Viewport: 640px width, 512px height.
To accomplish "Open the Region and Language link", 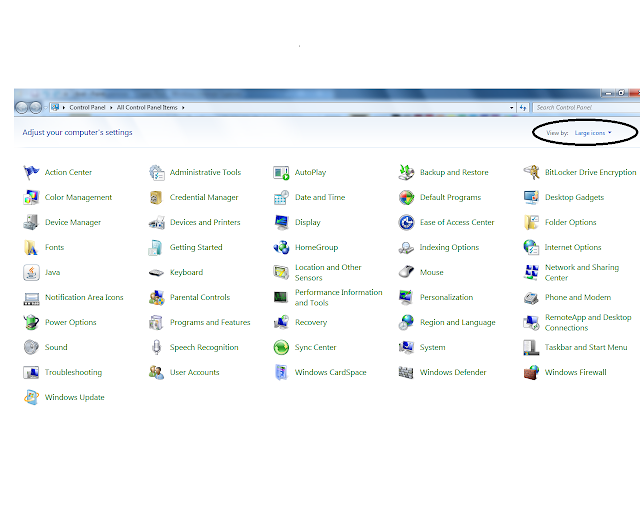I will pyautogui.click(x=458, y=323).
